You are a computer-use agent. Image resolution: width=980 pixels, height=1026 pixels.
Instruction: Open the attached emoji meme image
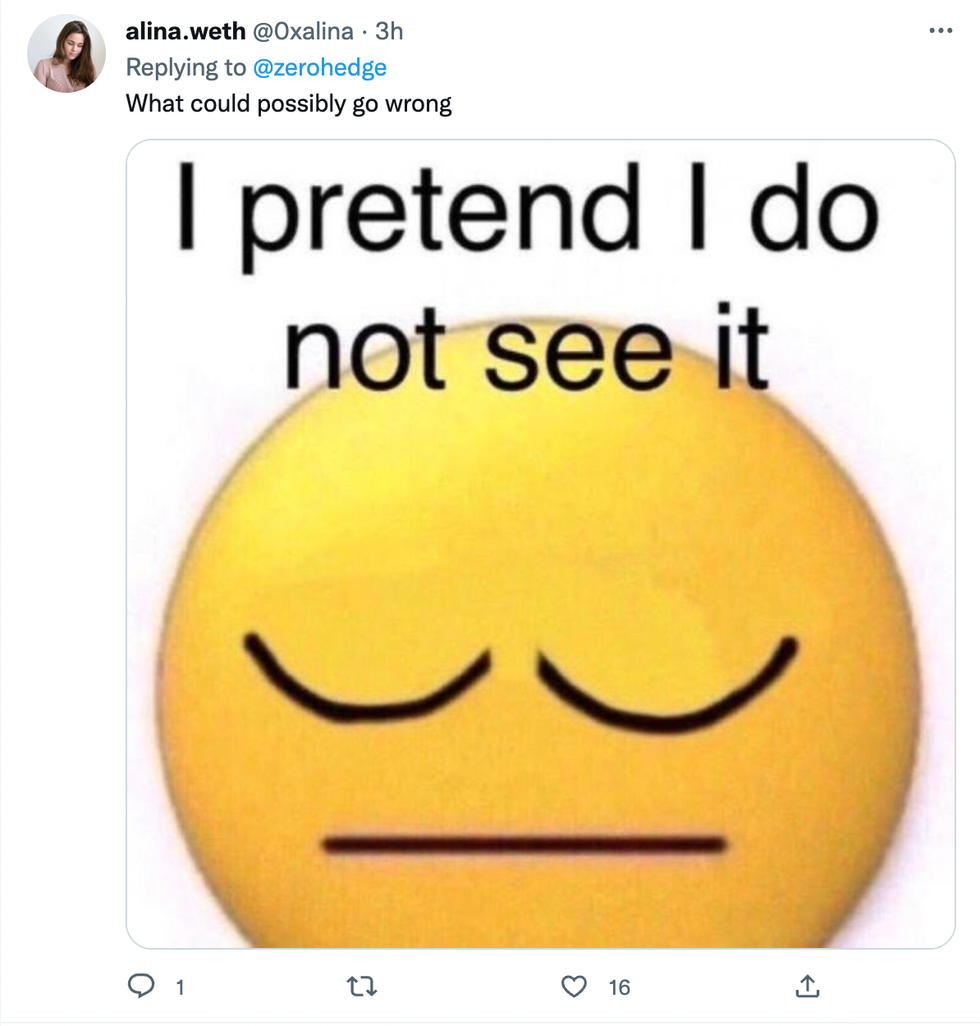540,560
